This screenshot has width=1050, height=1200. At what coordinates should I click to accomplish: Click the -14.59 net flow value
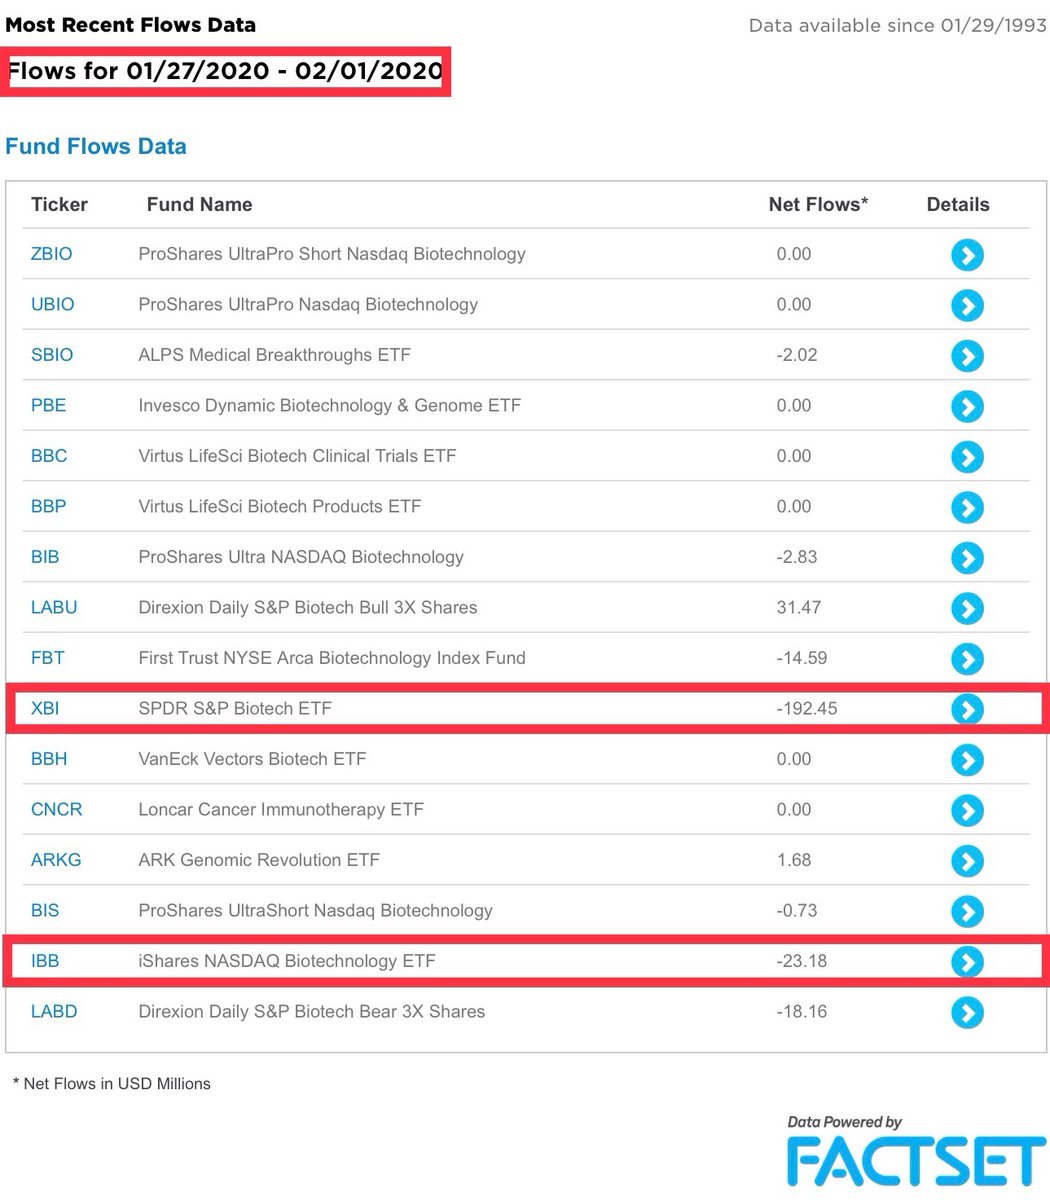tap(802, 658)
